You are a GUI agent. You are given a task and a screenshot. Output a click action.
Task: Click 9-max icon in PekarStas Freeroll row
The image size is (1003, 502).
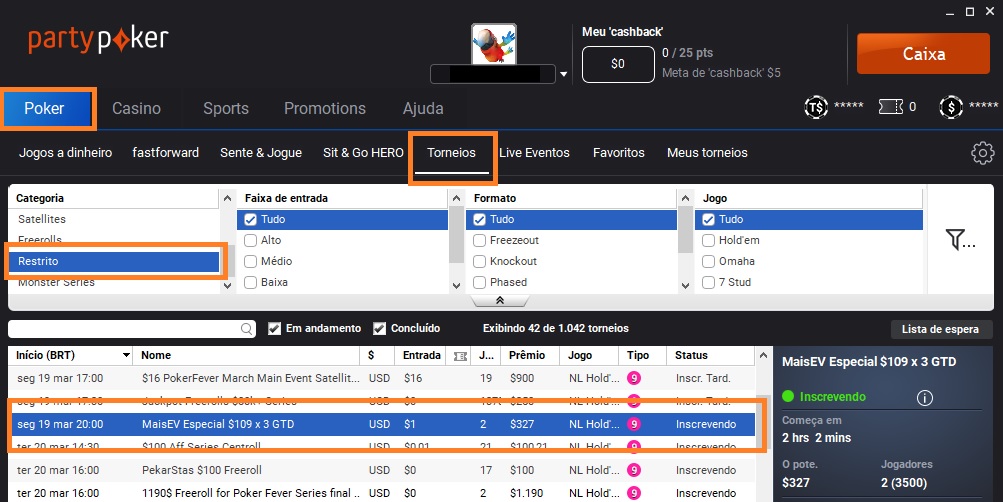click(633, 470)
